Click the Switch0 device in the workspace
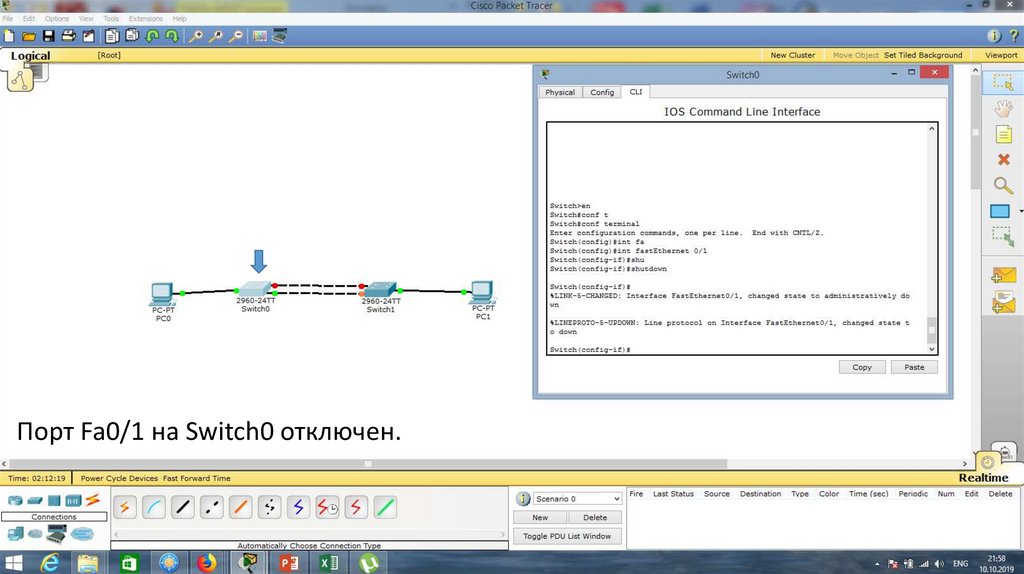The width and height of the screenshot is (1024, 574). click(x=255, y=289)
